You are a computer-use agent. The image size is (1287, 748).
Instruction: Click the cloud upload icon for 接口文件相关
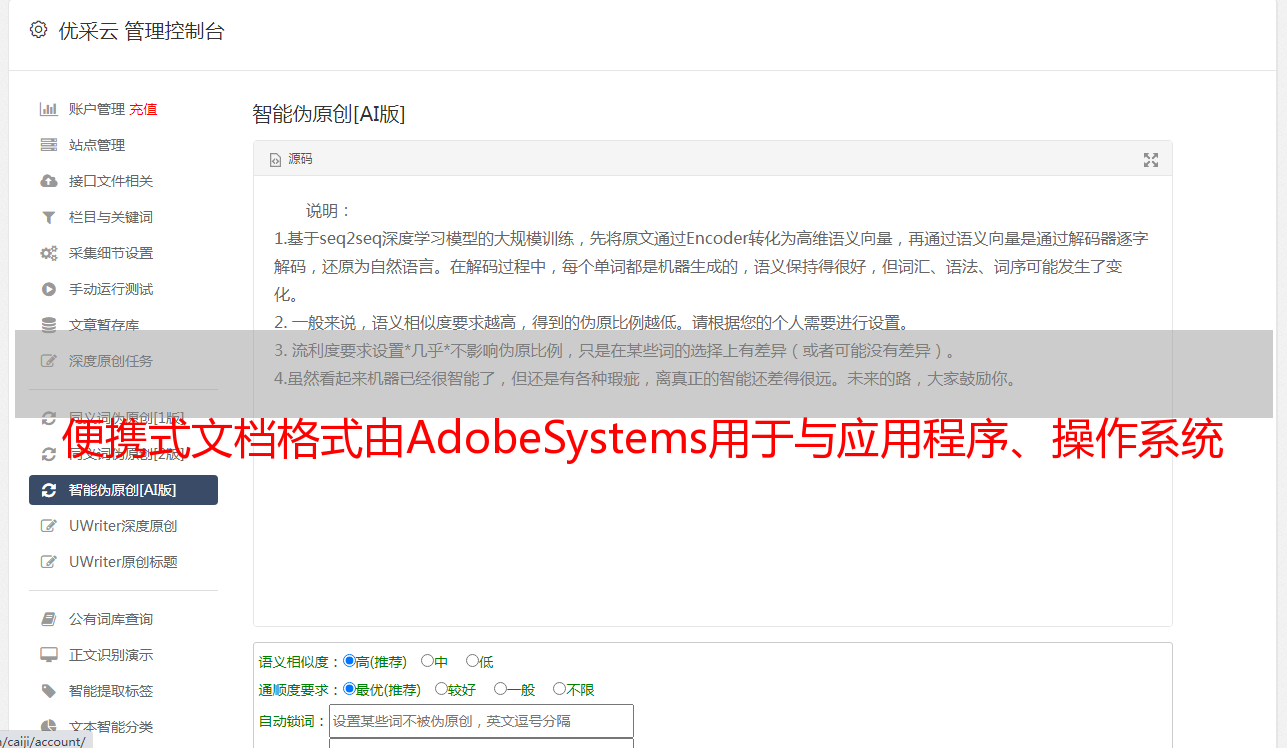(x=48, y=181)
